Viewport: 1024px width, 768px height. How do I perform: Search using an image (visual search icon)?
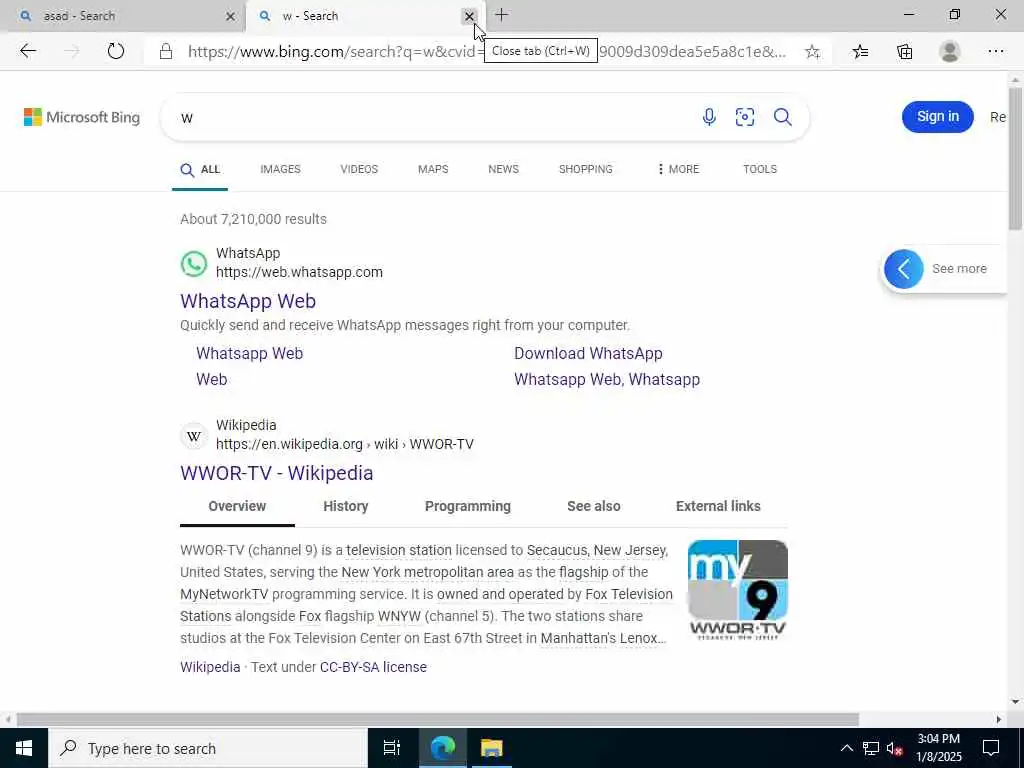point(744,117)
